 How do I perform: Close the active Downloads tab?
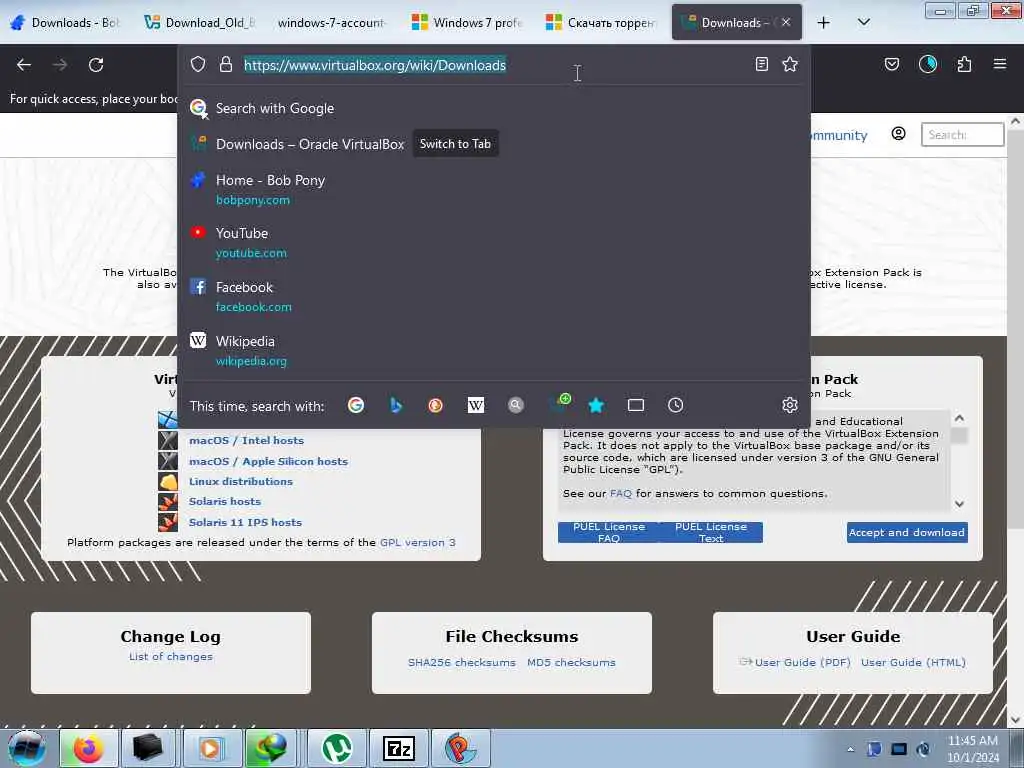[786, 22]
